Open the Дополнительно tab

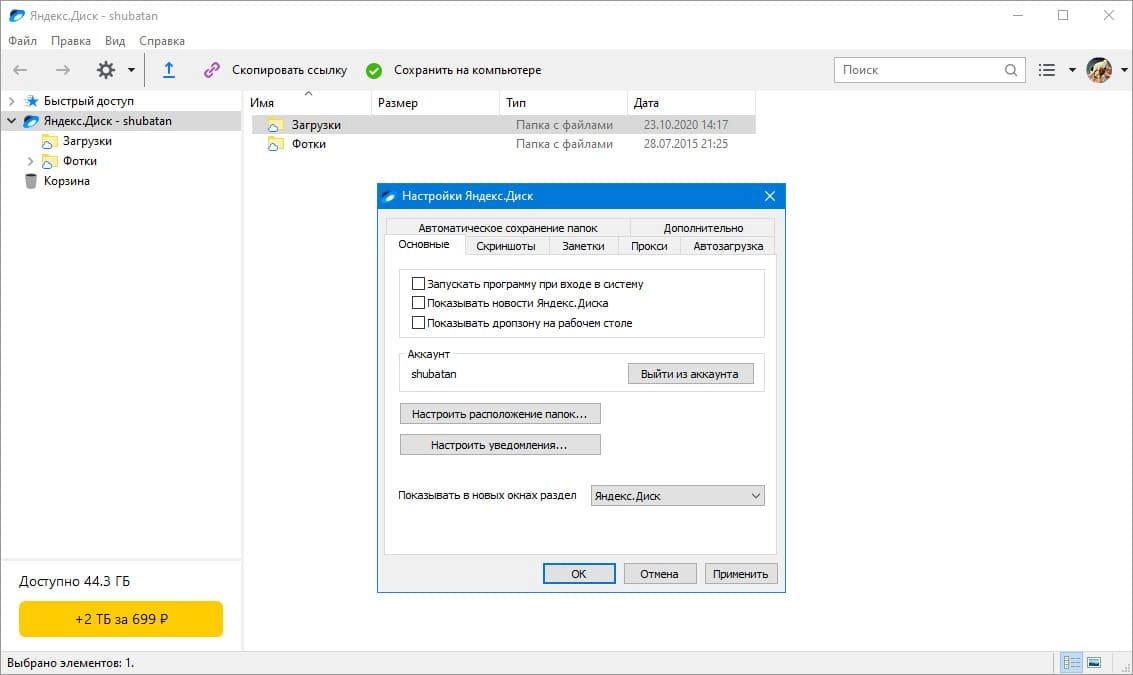click(x=703, y=228)
